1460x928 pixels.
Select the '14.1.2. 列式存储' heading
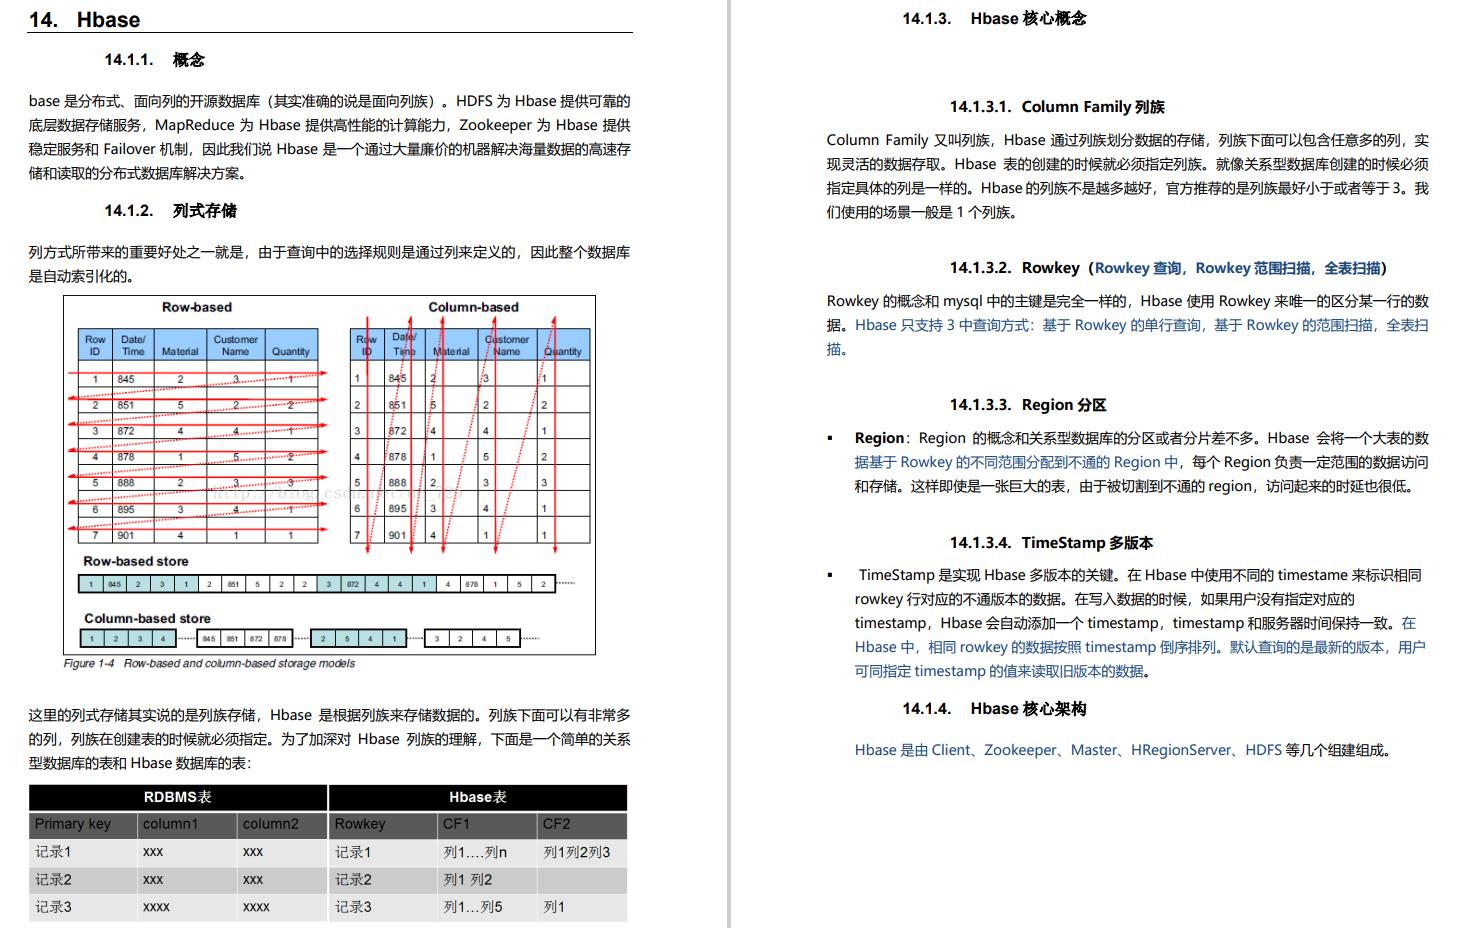171,210
